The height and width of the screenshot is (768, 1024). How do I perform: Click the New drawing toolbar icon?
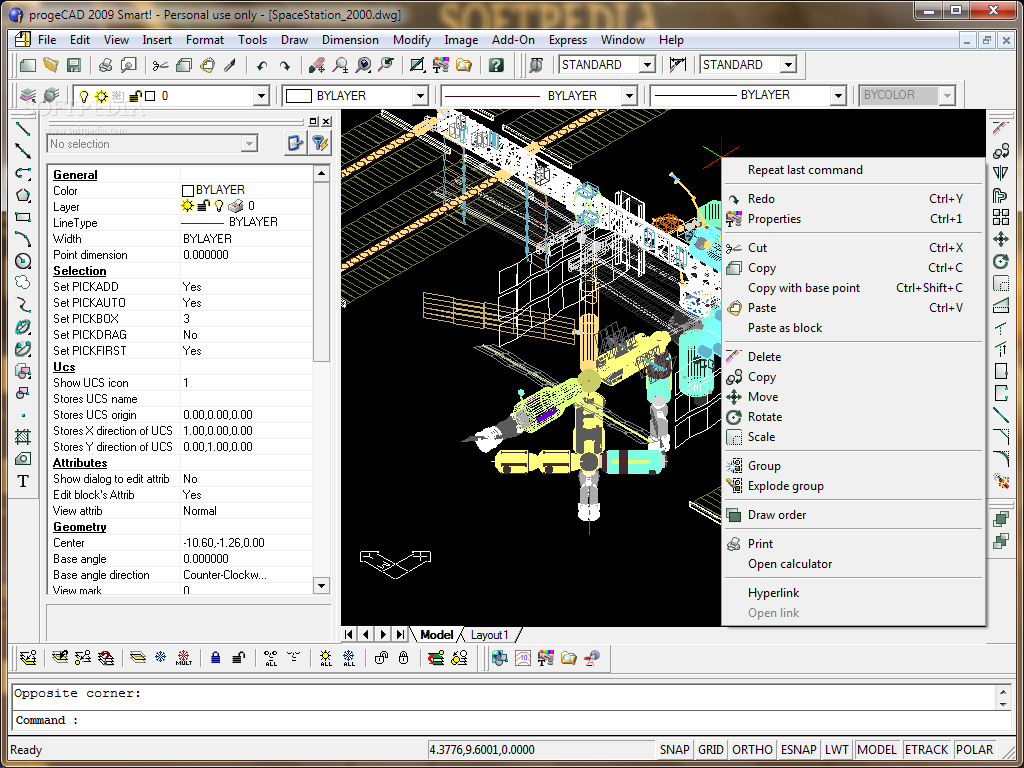coord(27,65)
